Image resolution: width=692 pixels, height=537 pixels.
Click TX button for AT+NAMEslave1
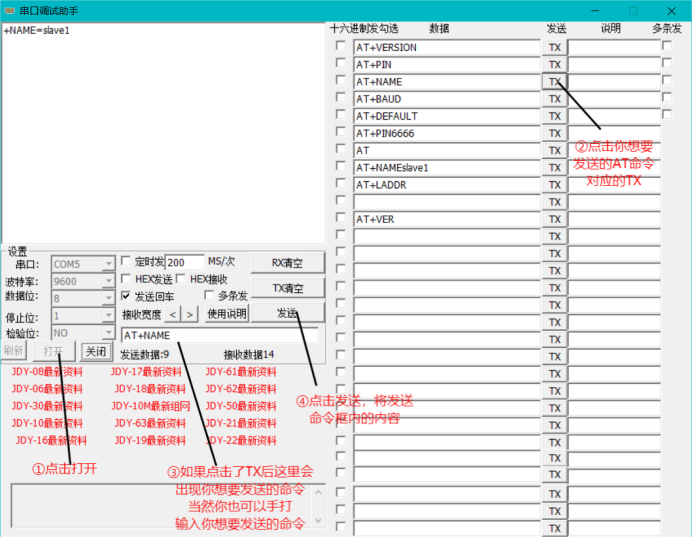pos(555,168)
